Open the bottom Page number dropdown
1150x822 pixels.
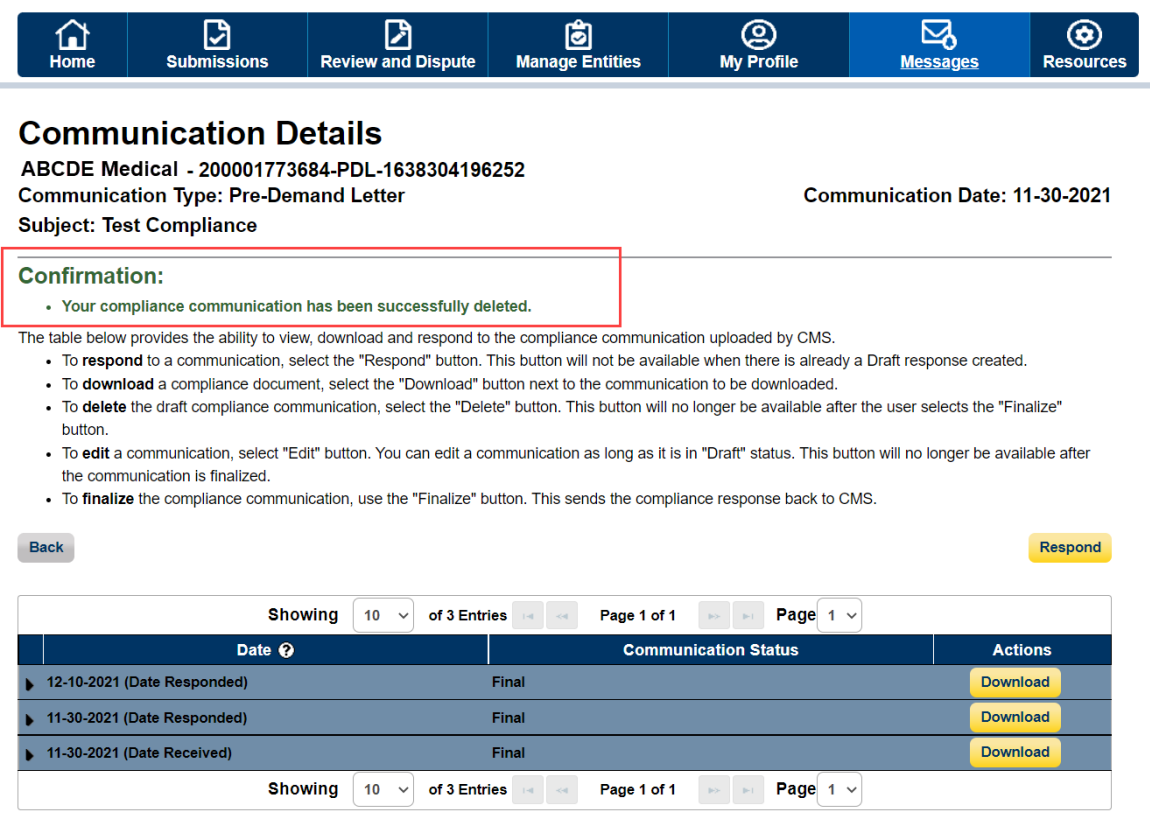click(x=839, y=789)
